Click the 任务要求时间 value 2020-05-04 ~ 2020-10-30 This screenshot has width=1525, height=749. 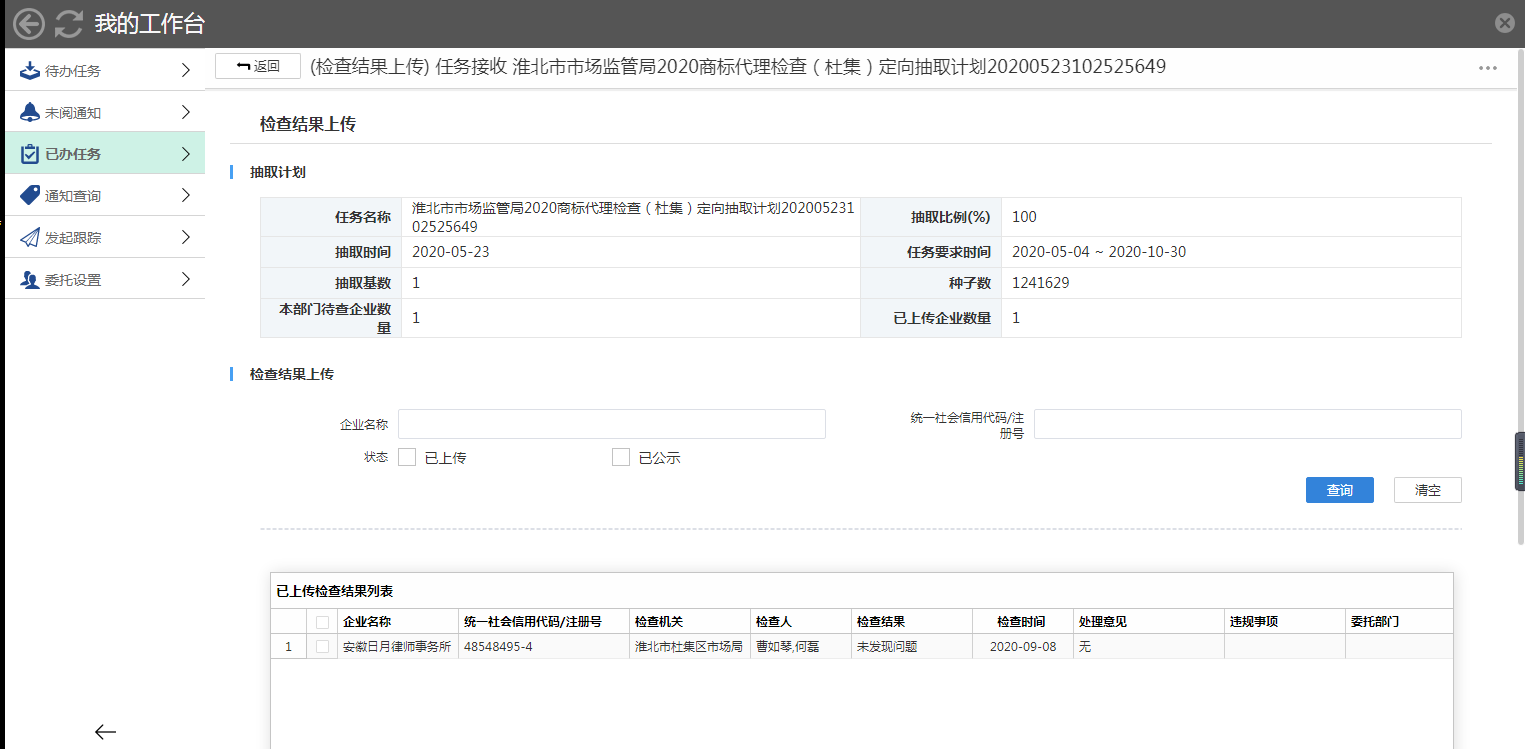click(1099, 252)
